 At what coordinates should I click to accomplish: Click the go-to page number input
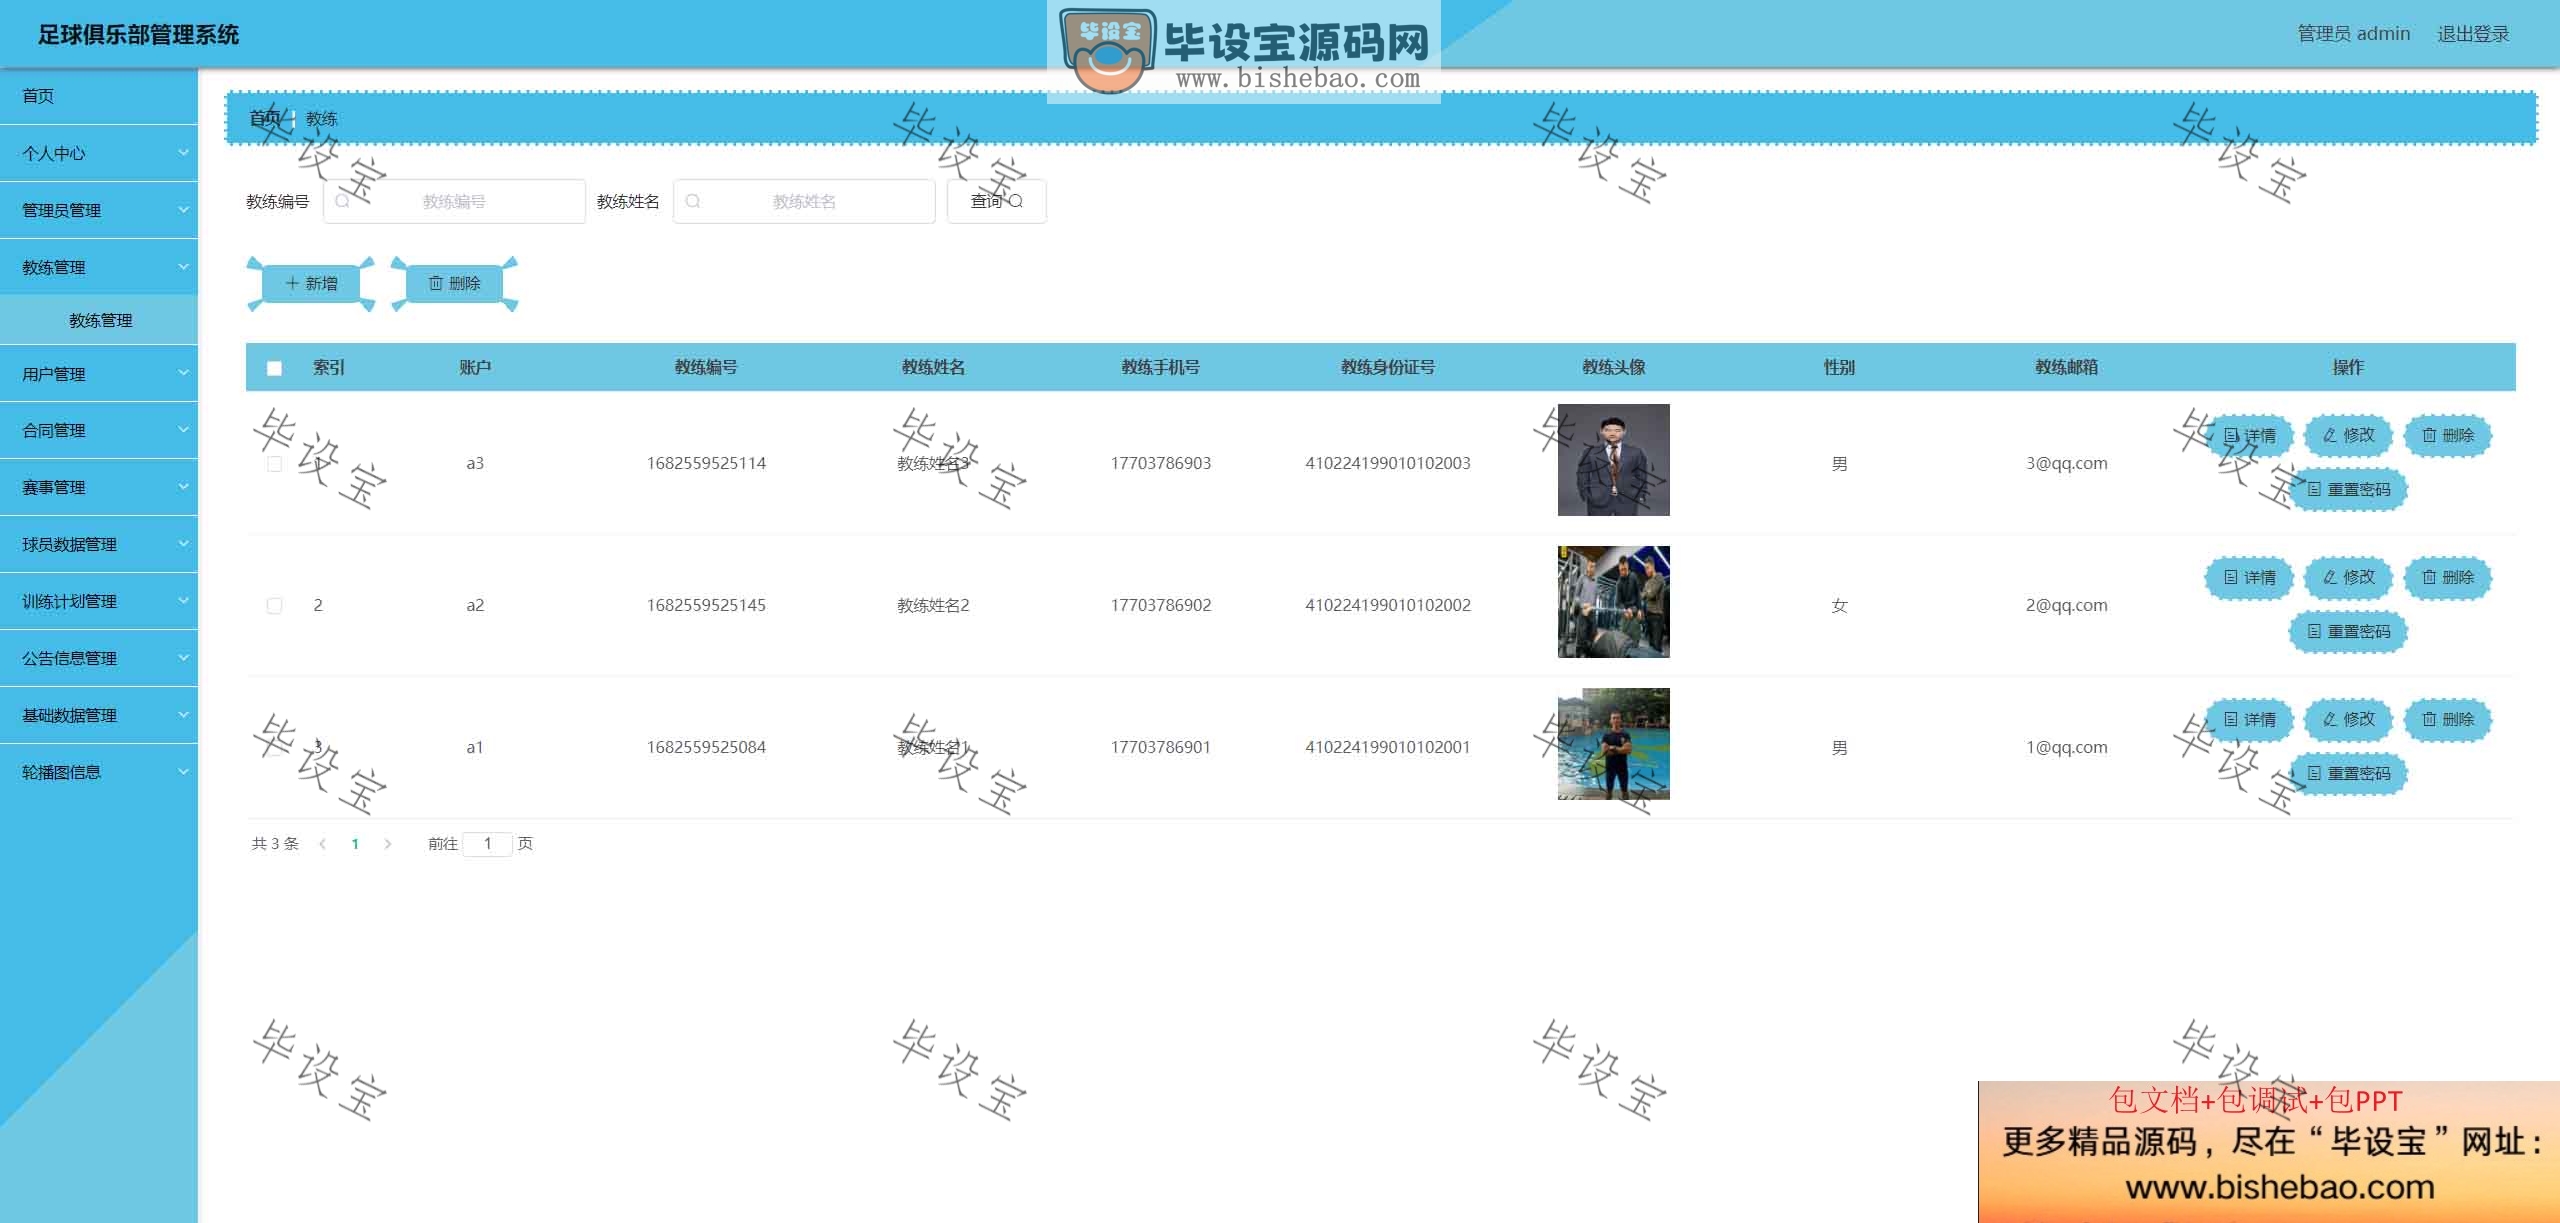[488, 844]
